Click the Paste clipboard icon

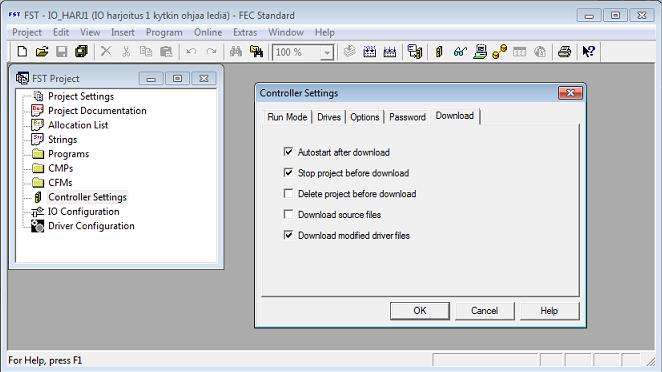(x=166, y=52)
